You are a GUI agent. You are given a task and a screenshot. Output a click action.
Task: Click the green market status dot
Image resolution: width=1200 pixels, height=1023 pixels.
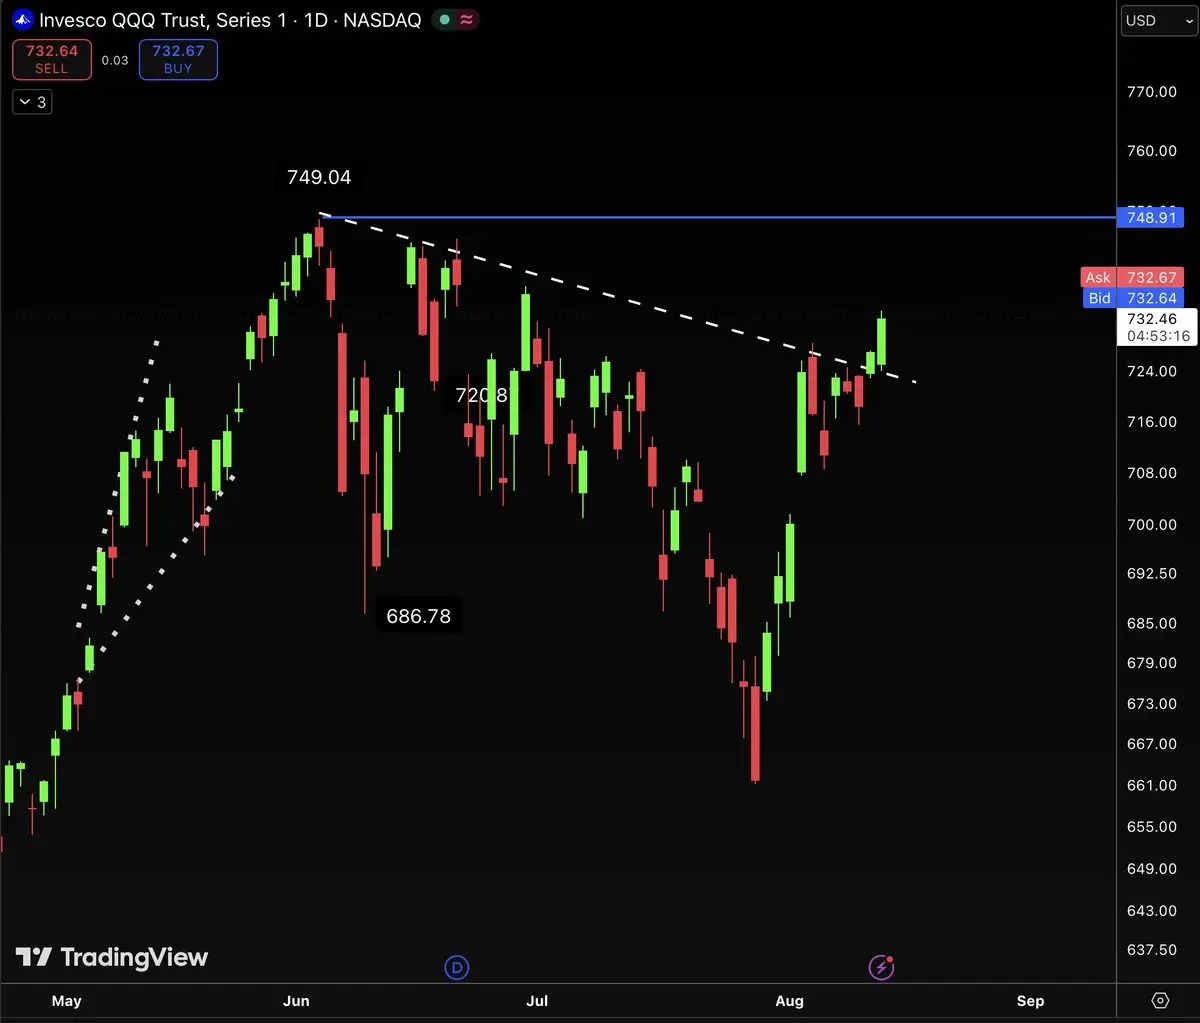tap(445, 19)
